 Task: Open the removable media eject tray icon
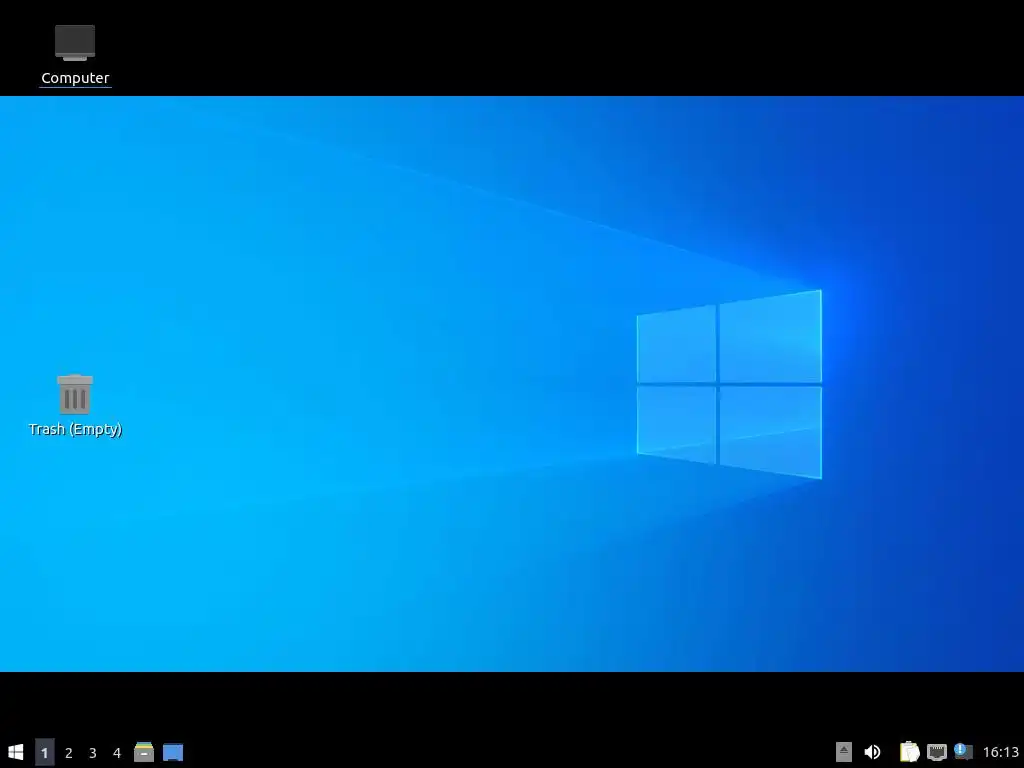(844, 752)
